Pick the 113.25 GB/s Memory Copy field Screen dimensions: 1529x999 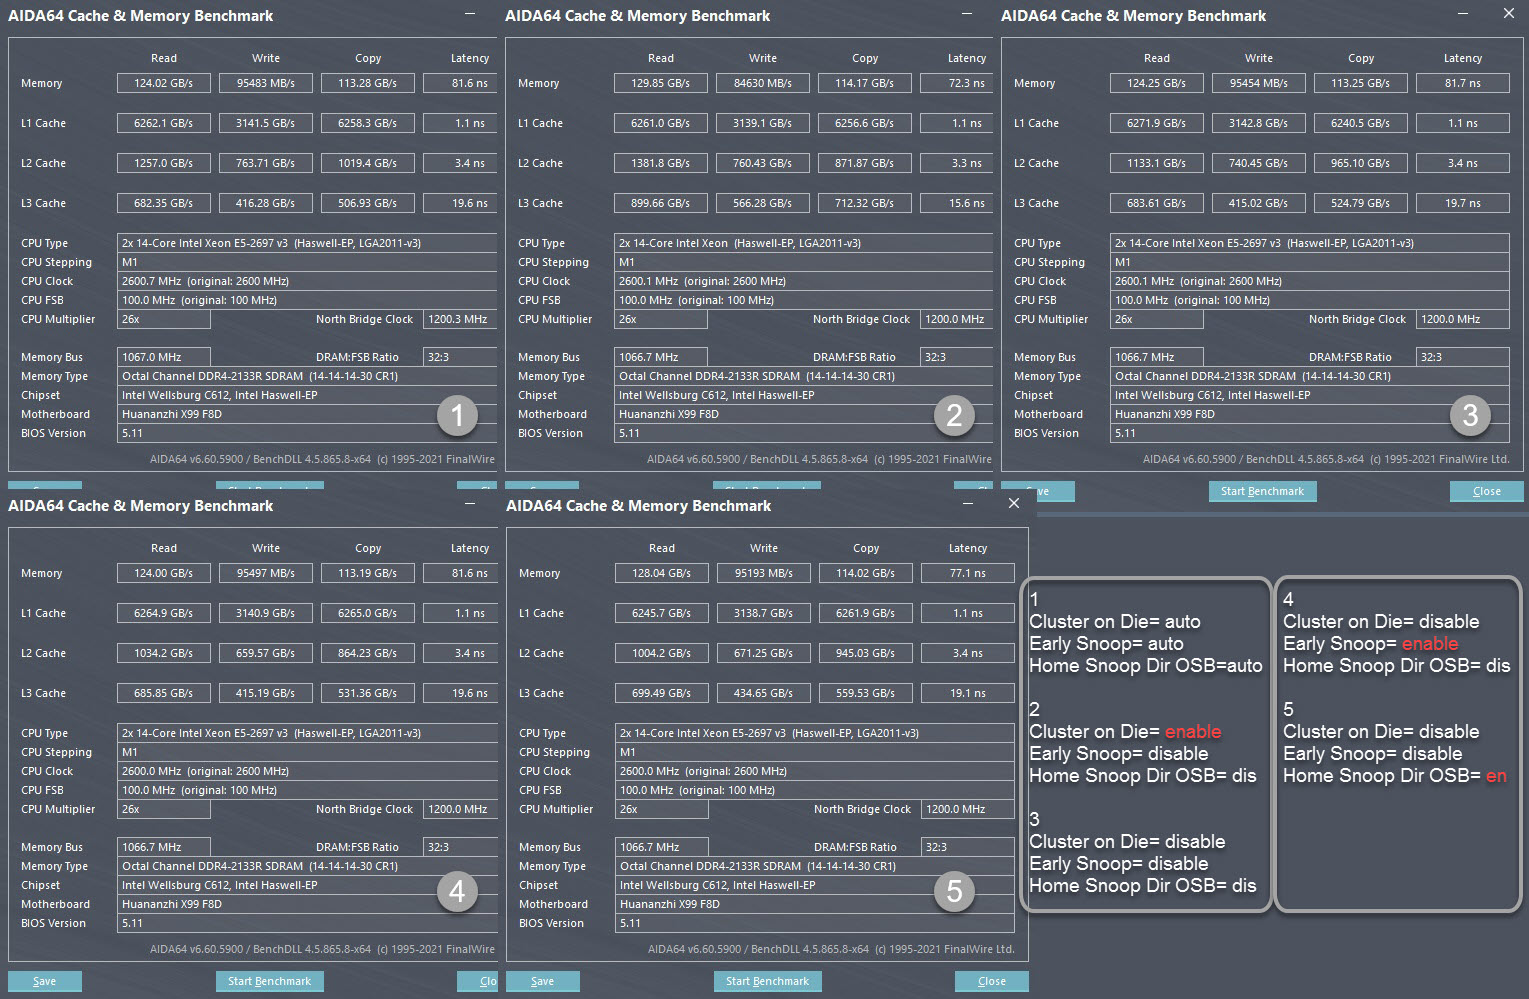[1361, 83]
